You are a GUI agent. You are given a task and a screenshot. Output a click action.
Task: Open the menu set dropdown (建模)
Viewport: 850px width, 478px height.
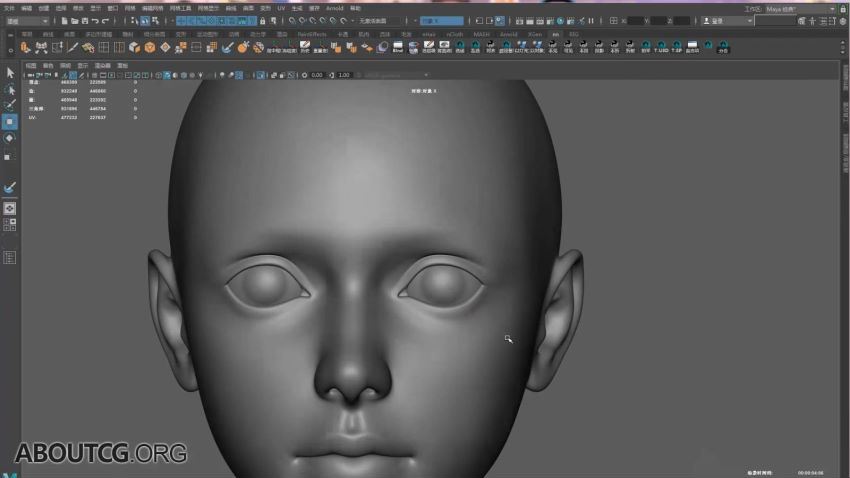[x=27, y=20]
